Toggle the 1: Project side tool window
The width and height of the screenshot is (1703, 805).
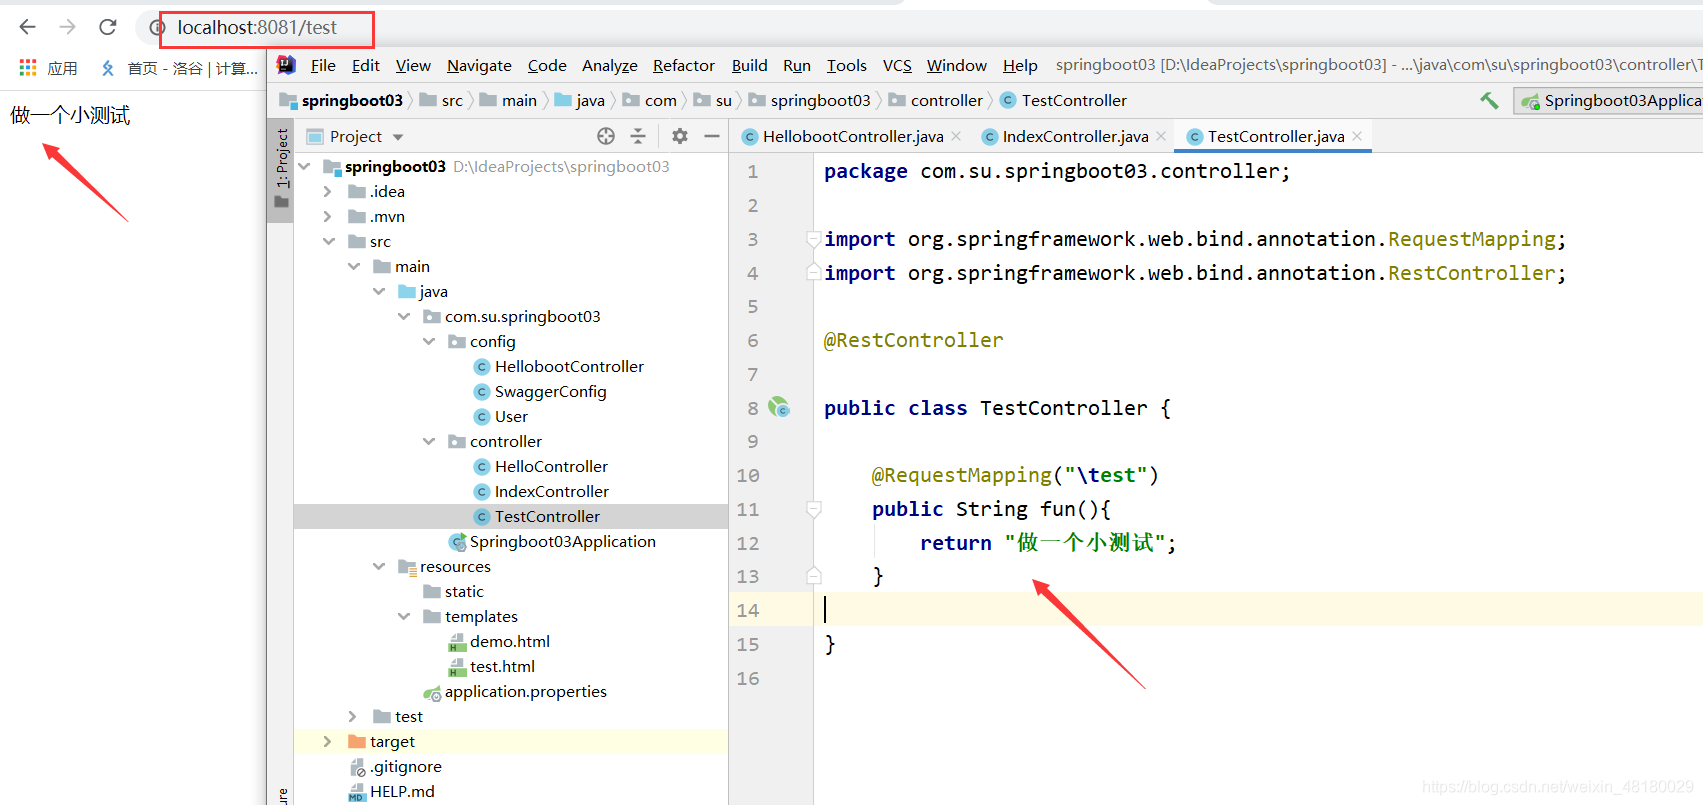(281, 168)
